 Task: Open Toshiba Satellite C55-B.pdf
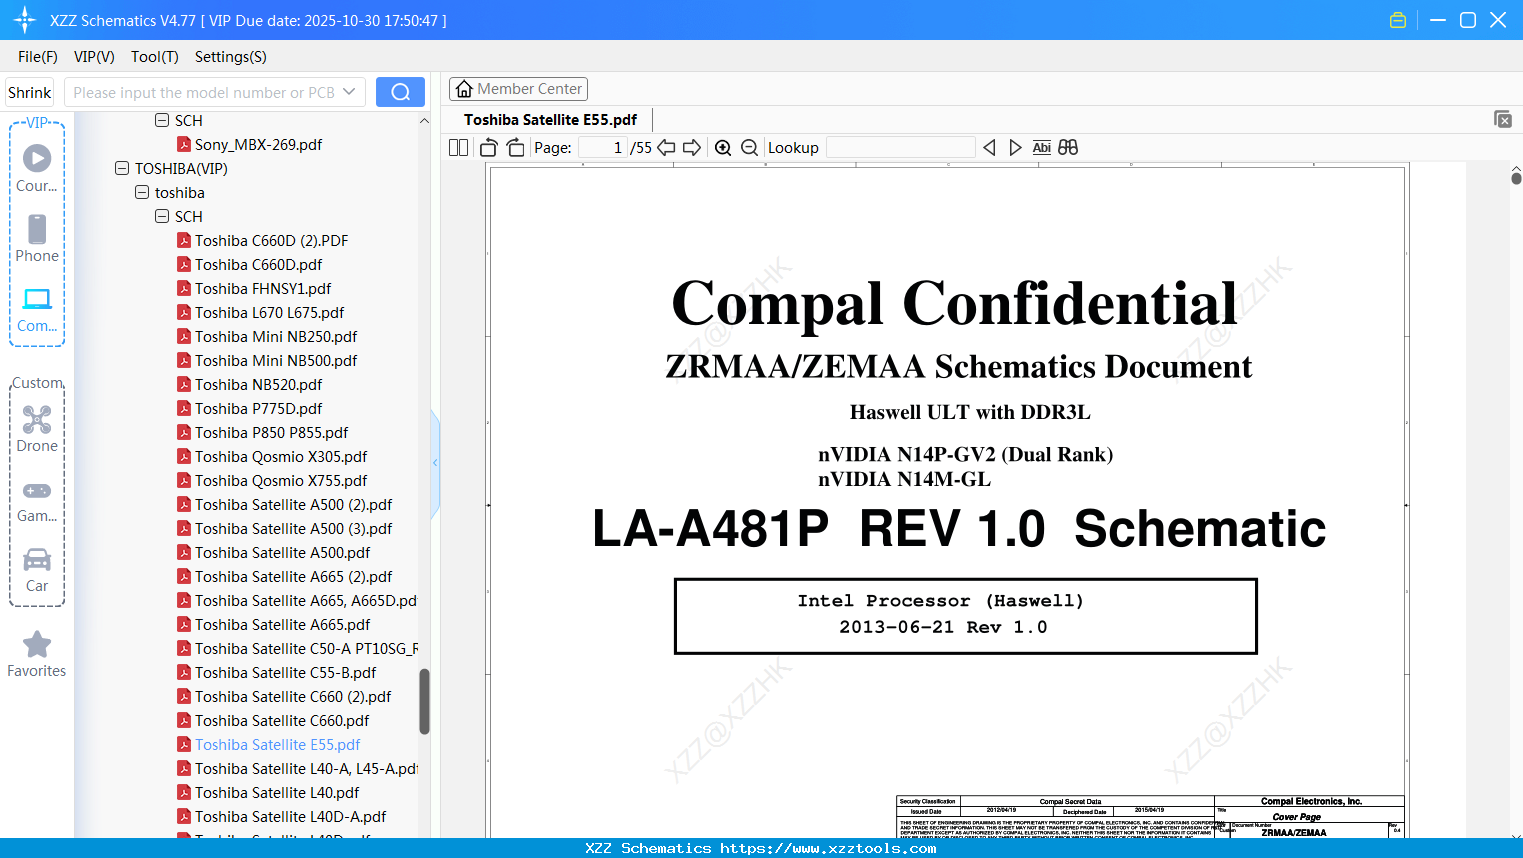click(x=277, y=673)
